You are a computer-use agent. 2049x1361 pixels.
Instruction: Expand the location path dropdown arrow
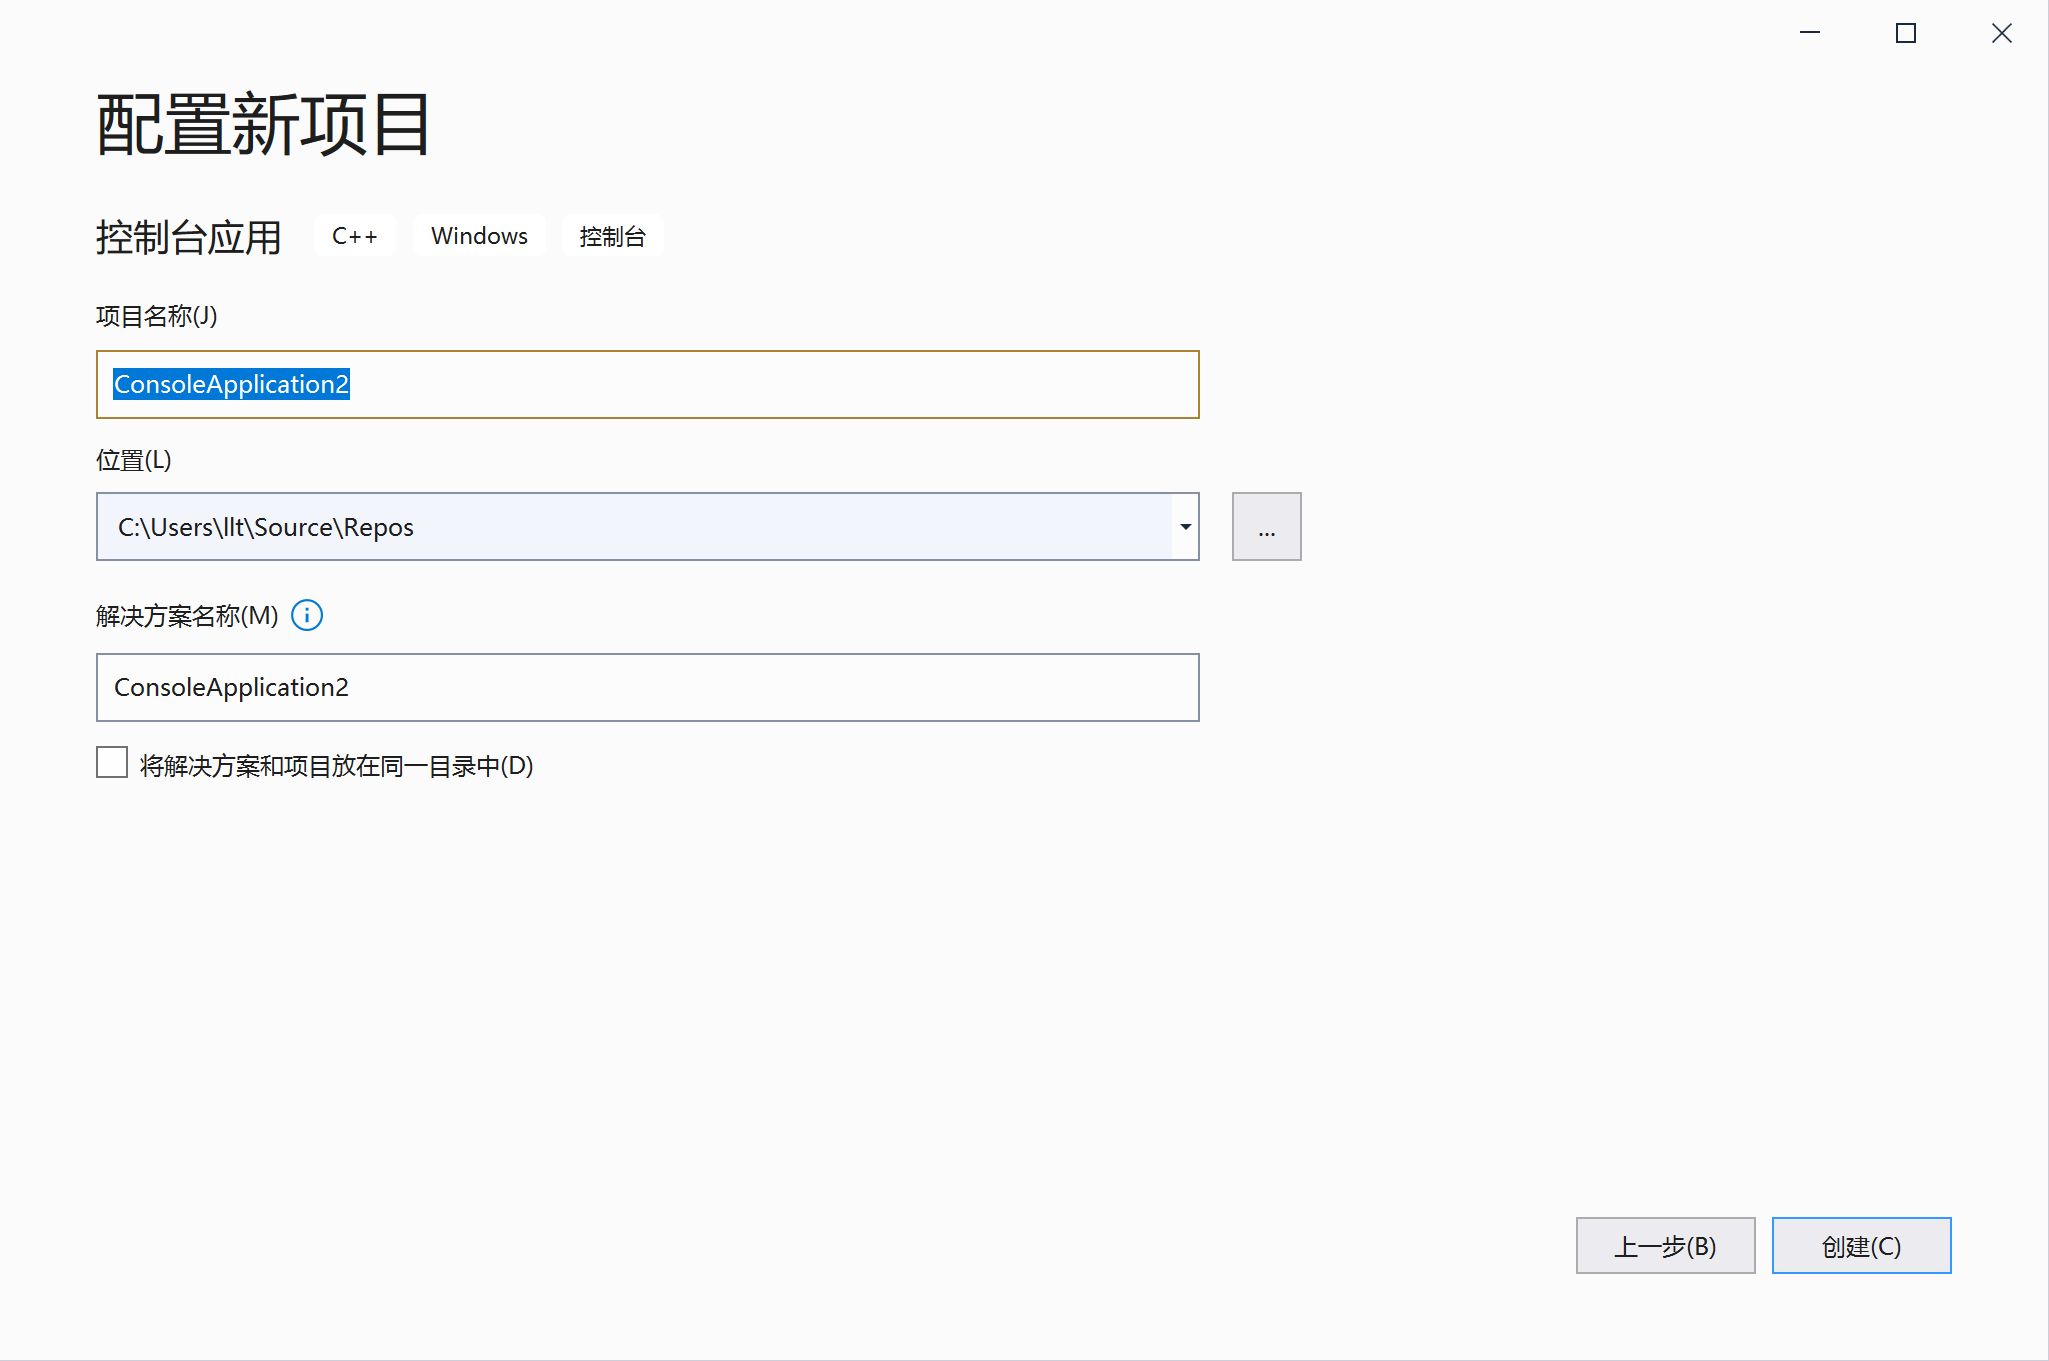(x=1185, y=527)
